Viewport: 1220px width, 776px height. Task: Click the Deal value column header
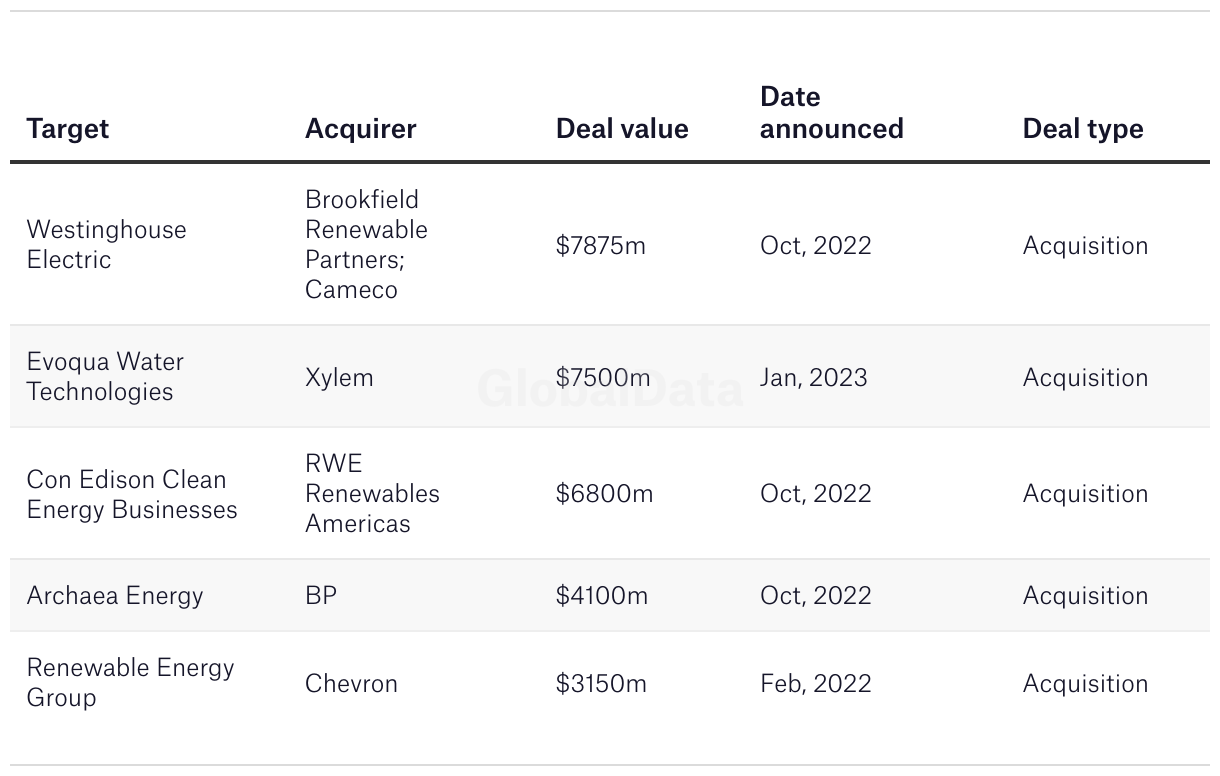pyautogui.click(x=622, y=129)
